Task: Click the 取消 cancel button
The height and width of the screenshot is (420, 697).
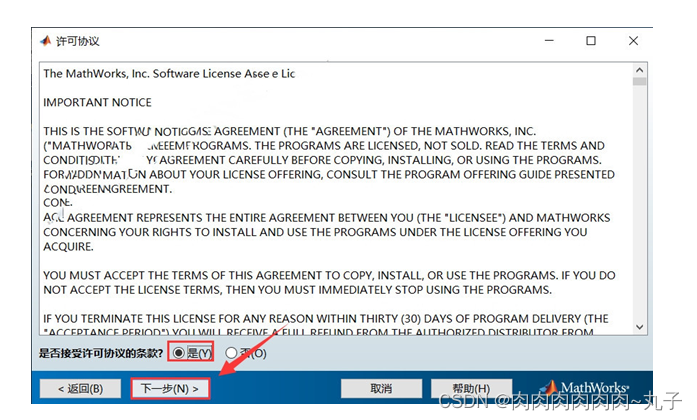Action: [x=381, y=389]
